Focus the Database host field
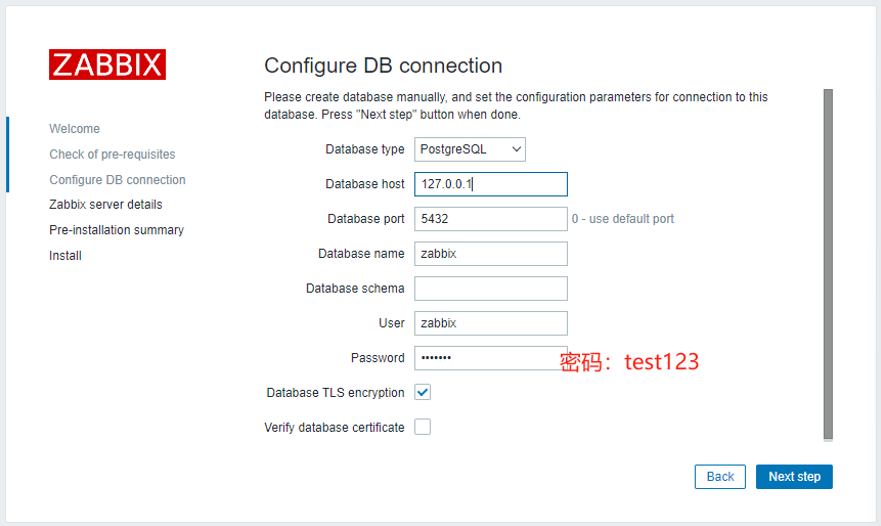The height and width of the screenshot is (526, 881). point(490,184)
